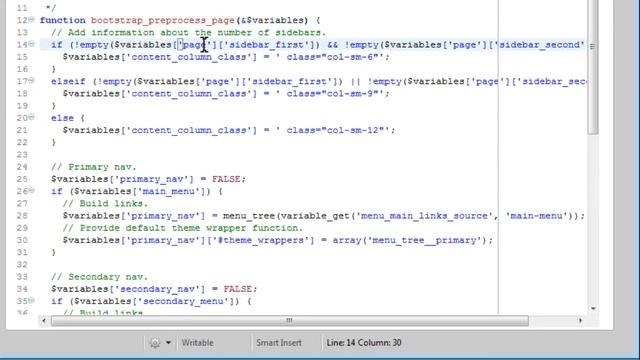The height and width of the screenshot is (360, 640).
Task: Click FALSE on the primary_nav line 25
Action: tap(226, 179)
